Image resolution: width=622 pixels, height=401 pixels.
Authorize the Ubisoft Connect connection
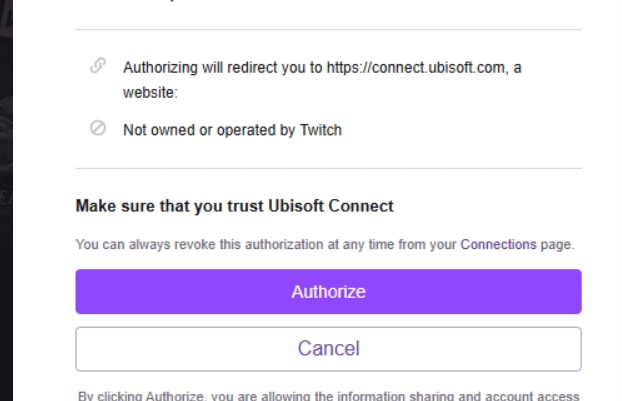coord(328,292)
